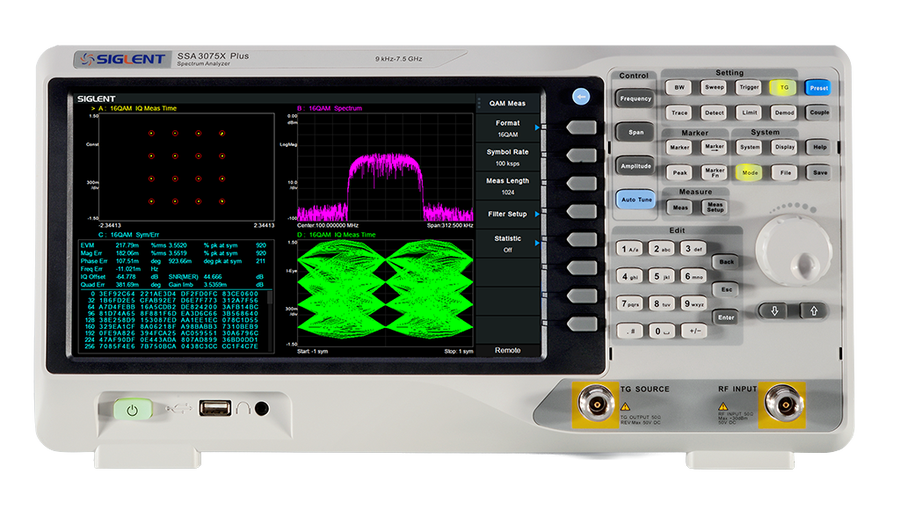
Task: Select the Meas Length 1024 entry
Action: coord(507,186)
